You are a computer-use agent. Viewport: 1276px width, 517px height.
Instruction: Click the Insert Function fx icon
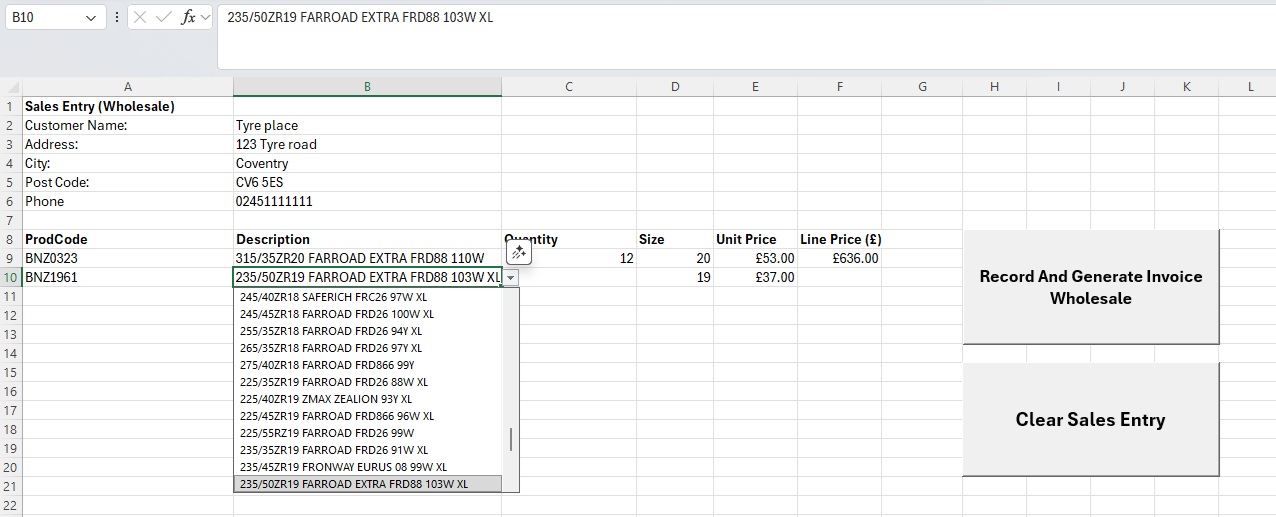(x=187, y=18)
